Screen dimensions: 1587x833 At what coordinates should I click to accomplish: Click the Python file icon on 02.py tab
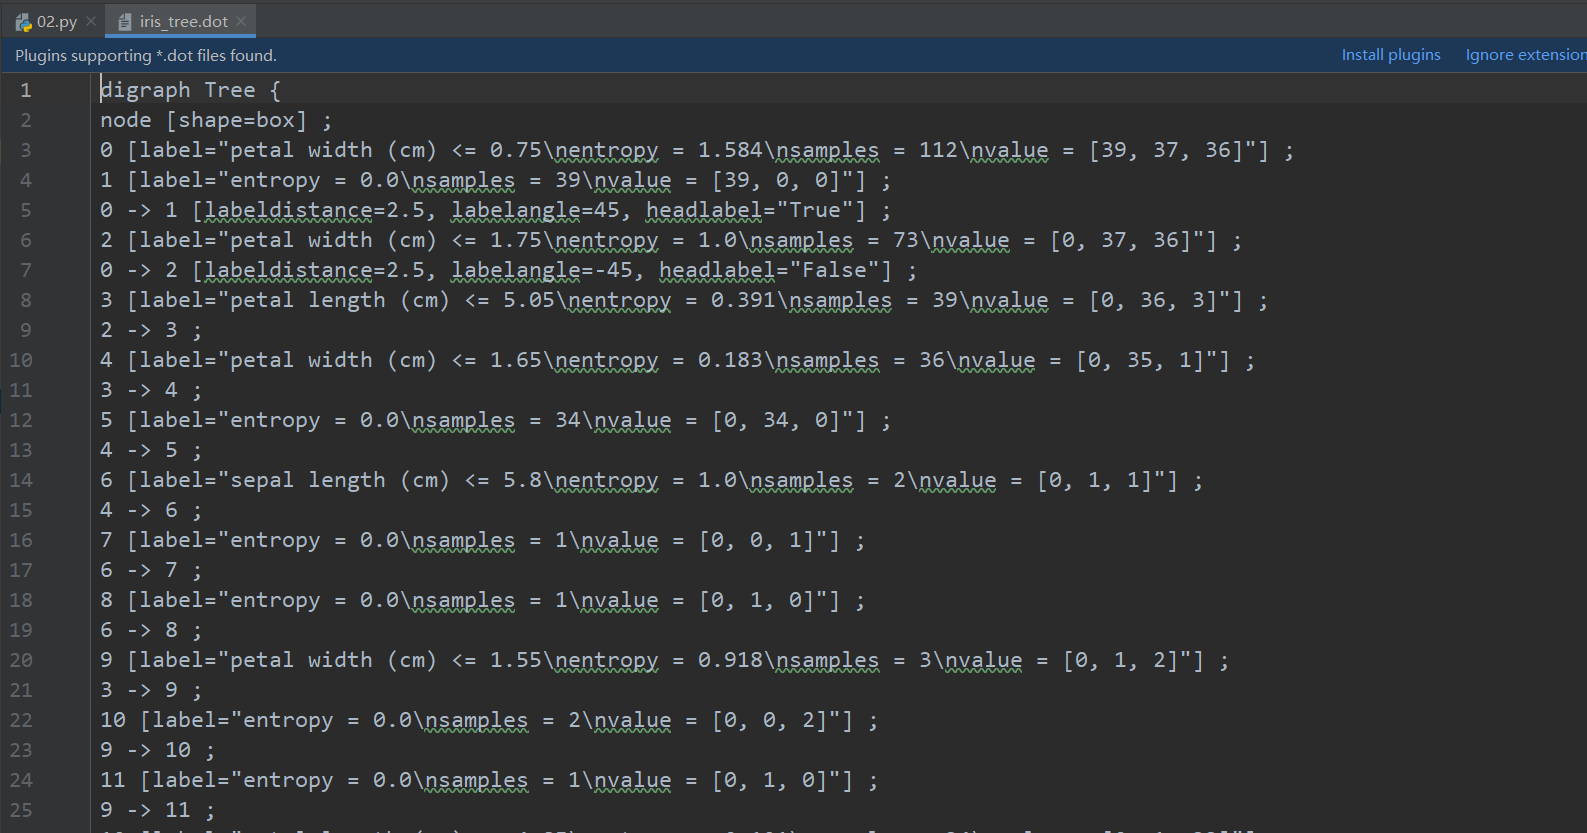point(23,22)
